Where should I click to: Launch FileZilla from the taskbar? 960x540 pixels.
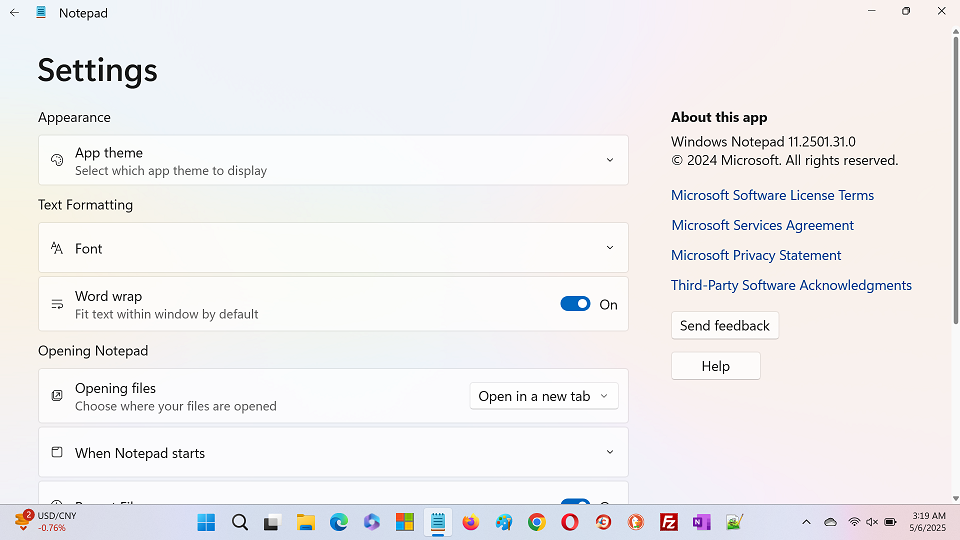click(x=669, y=522)
